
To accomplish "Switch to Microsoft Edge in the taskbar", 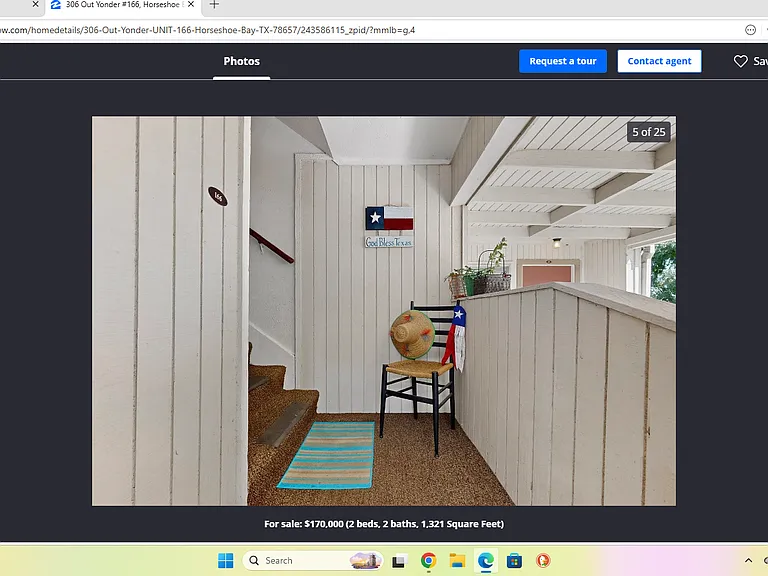I will pyautogui.click(x=485, y=560).
